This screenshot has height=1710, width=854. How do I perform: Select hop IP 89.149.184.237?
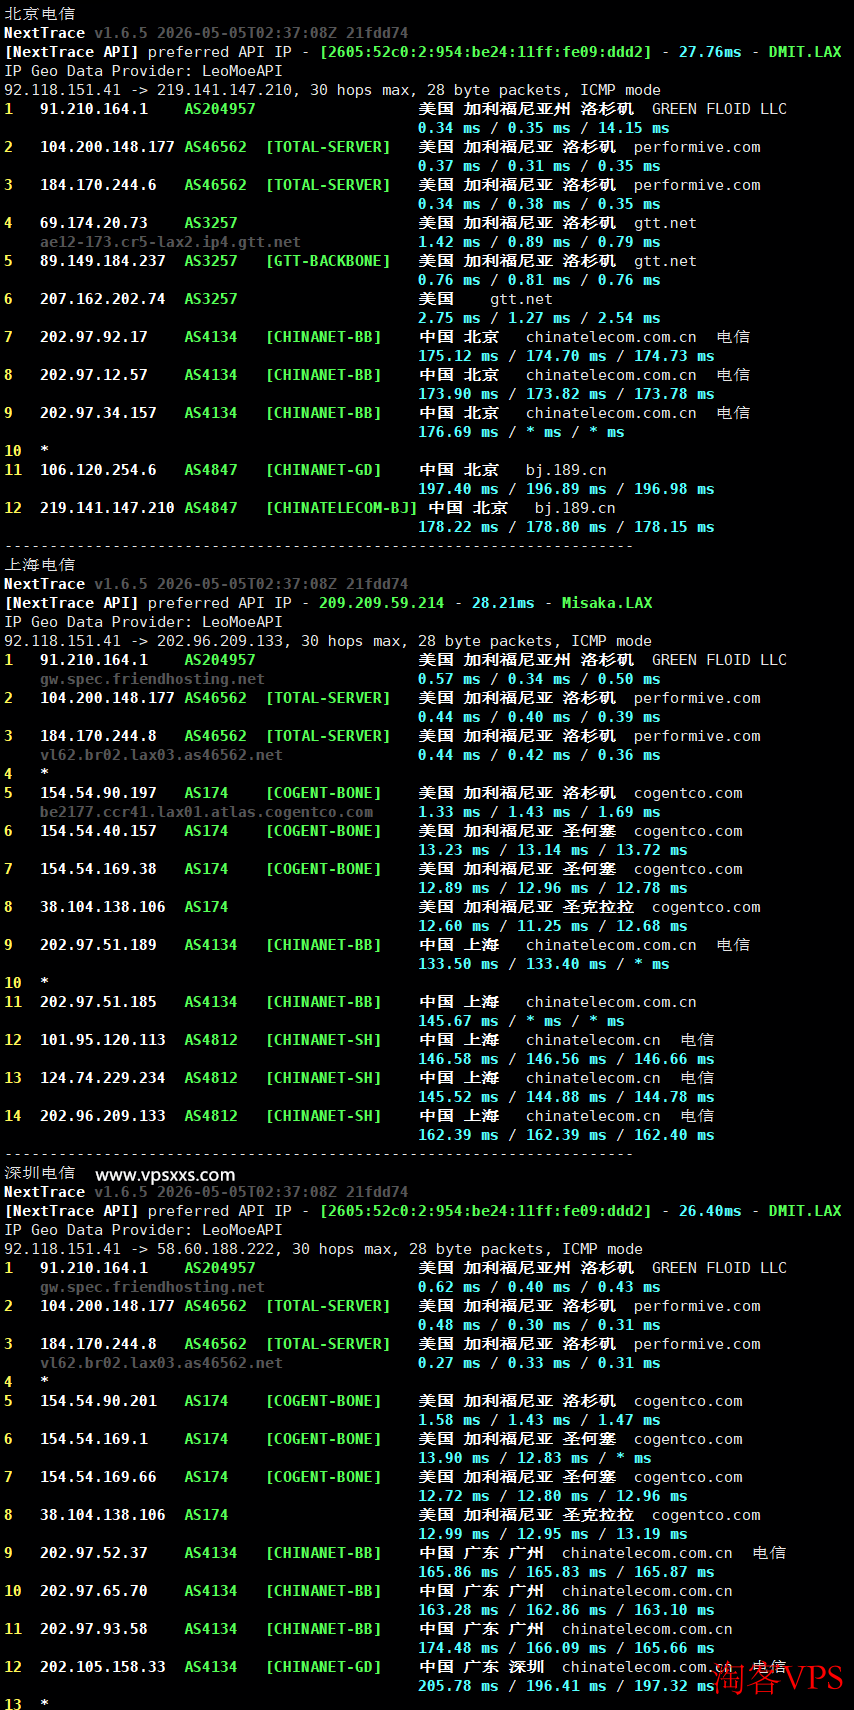pos(103,261)
